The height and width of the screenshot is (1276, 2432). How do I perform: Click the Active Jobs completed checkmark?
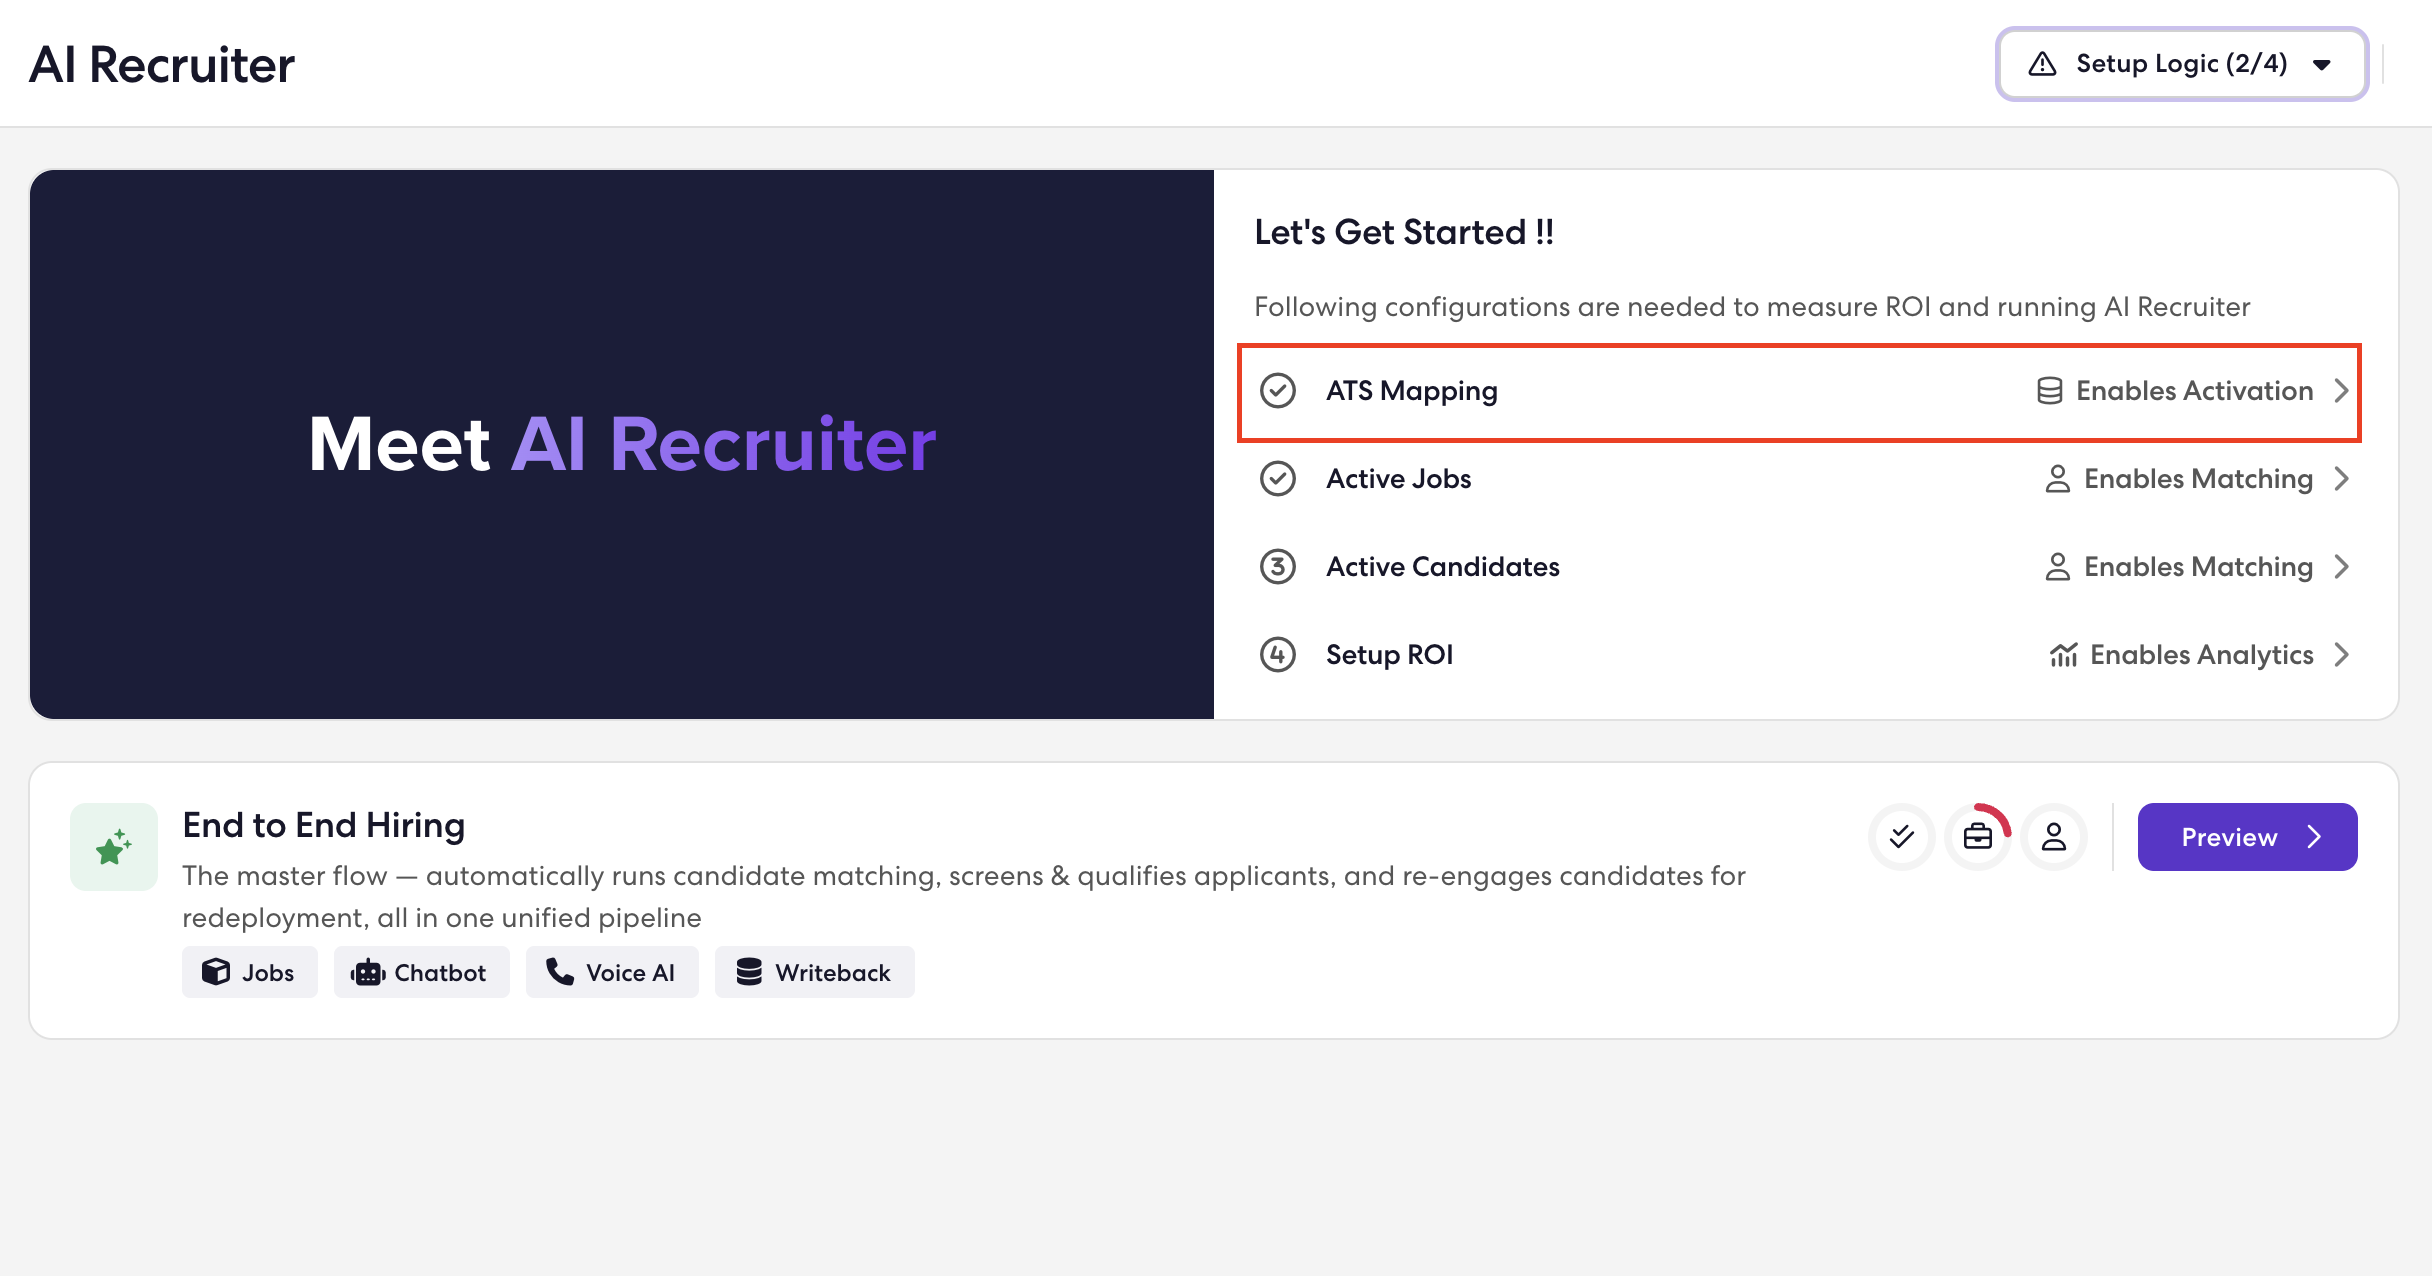1278,479
